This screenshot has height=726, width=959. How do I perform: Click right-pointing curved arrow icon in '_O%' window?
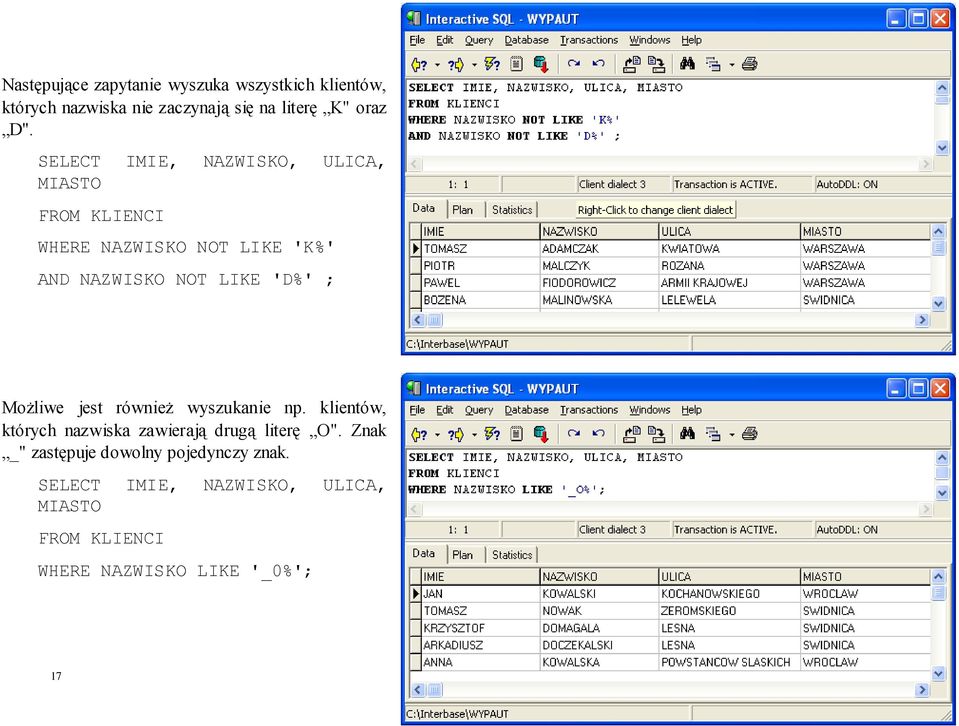click(574, 434)
